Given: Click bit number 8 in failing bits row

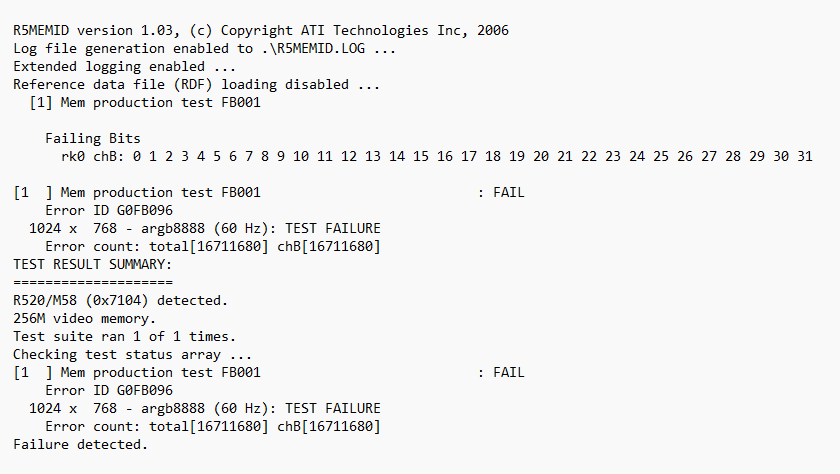Looking at the screenshot, I should point(265,157).
